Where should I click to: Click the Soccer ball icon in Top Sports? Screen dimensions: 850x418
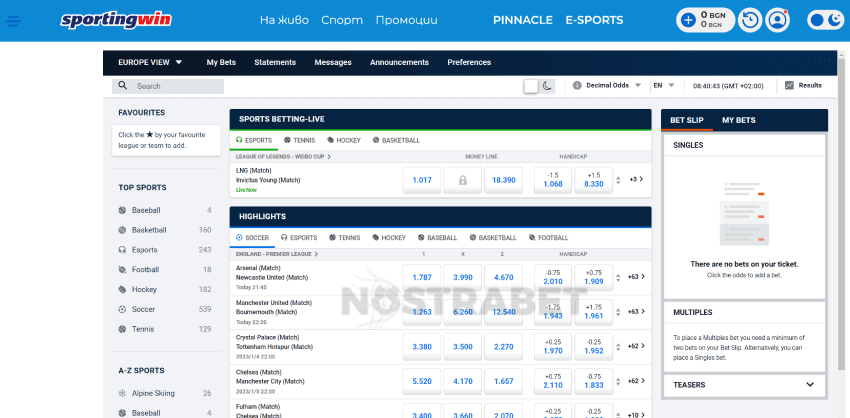pos(122,310)
